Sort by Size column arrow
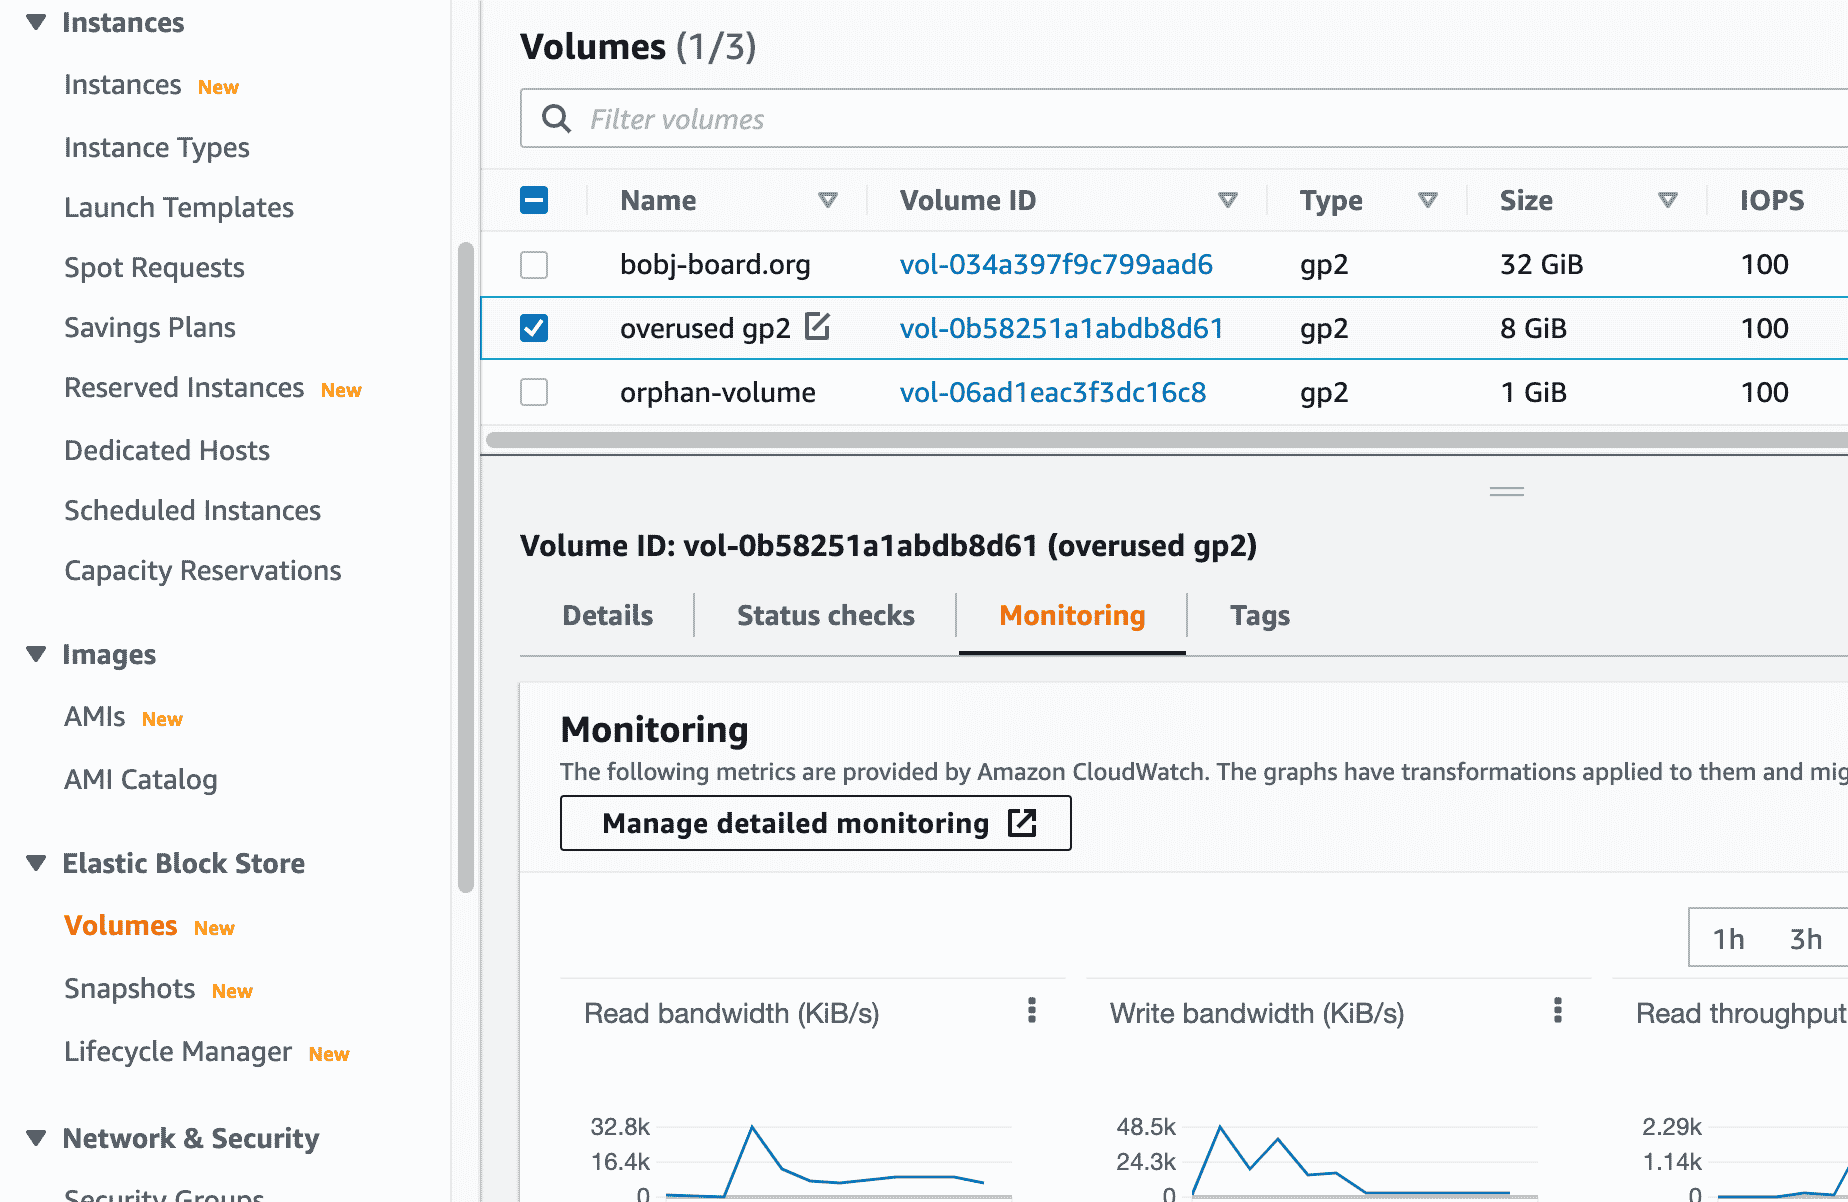1848x1202 pixels. pyautogui.click(x=1668, y=200)
